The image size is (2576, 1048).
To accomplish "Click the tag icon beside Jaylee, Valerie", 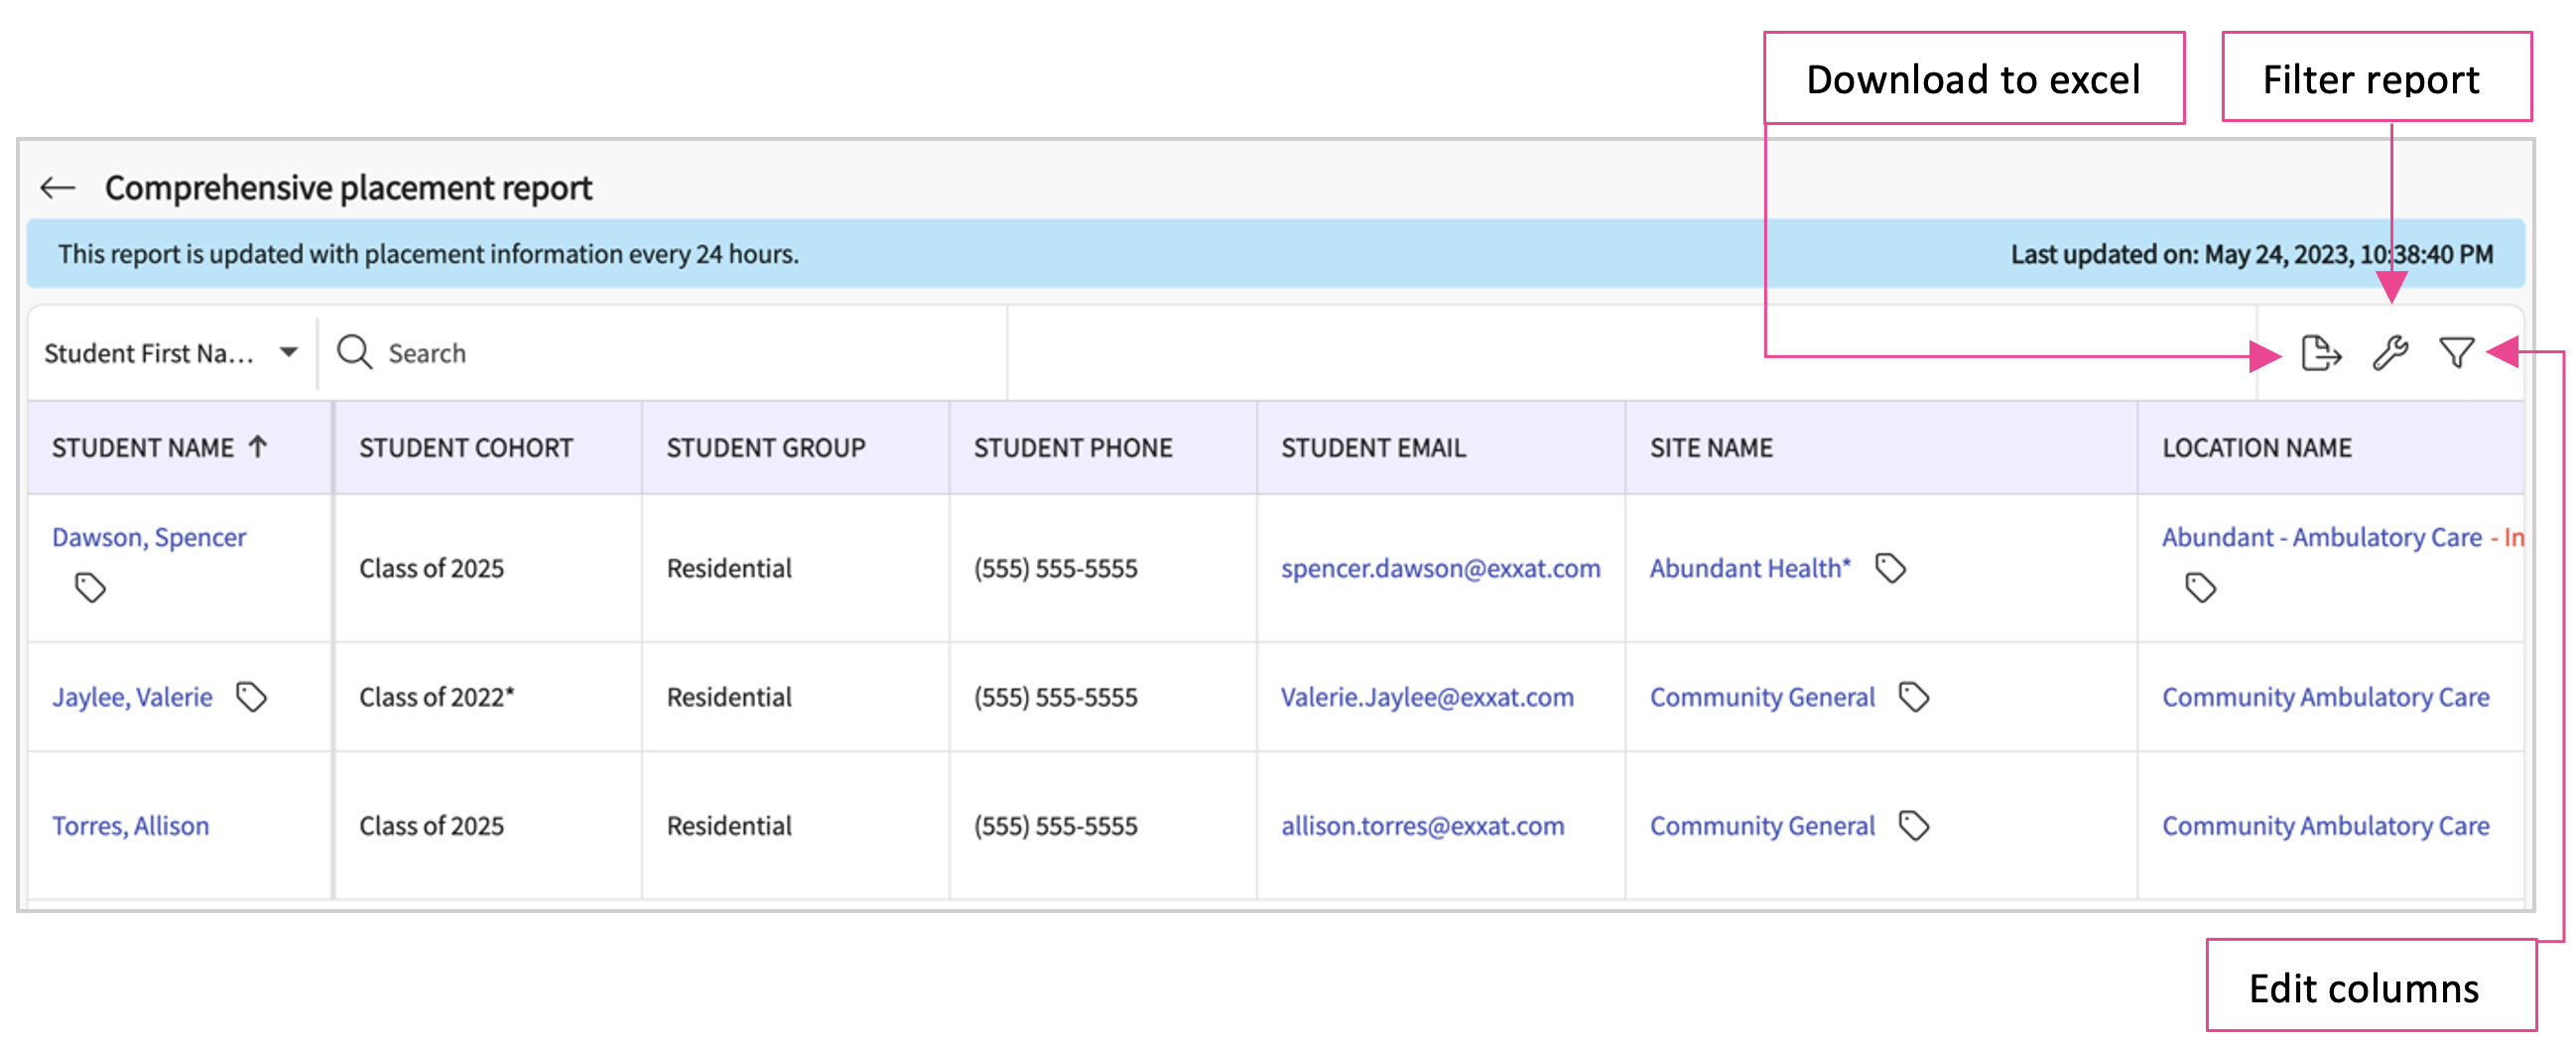I will pyautogui.click(x=251, y=696).
